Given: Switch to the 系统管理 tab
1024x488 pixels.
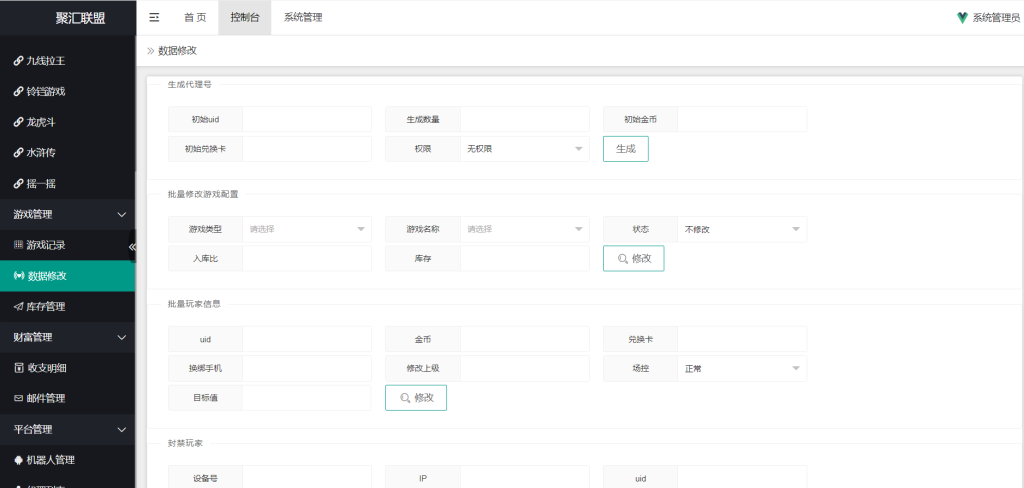Looking at the screenshot, I should pos(303,18).
